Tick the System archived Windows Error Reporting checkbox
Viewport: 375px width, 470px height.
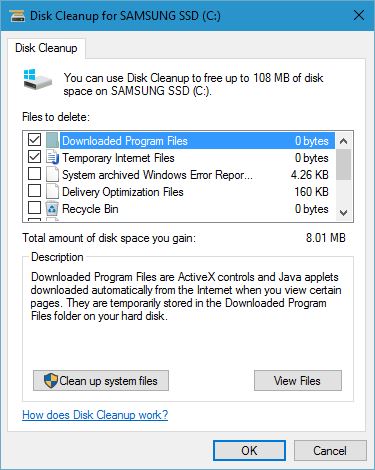[x=35, y=174]
